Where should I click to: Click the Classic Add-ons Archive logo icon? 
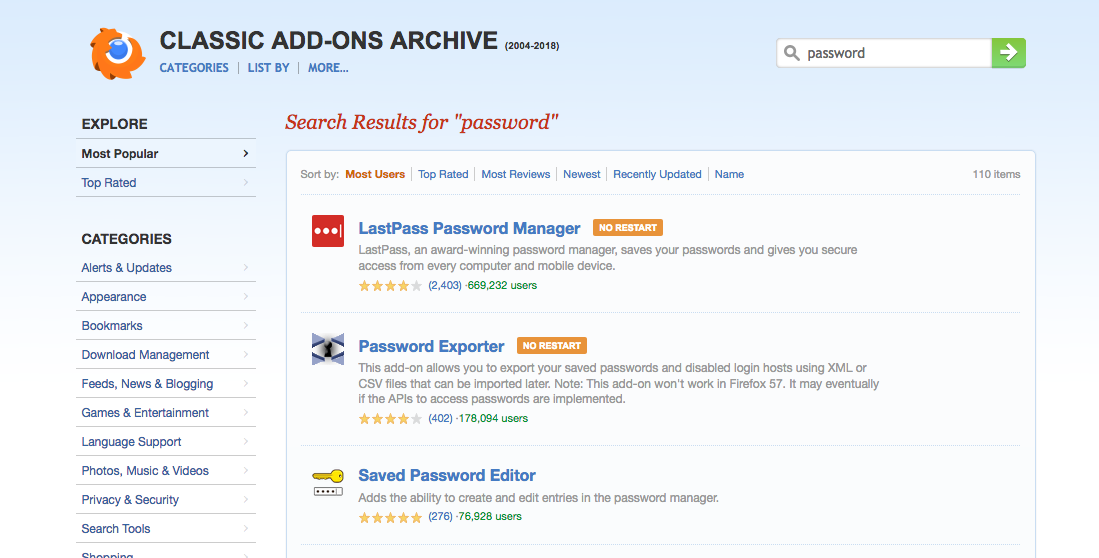[x=118, y=53]
